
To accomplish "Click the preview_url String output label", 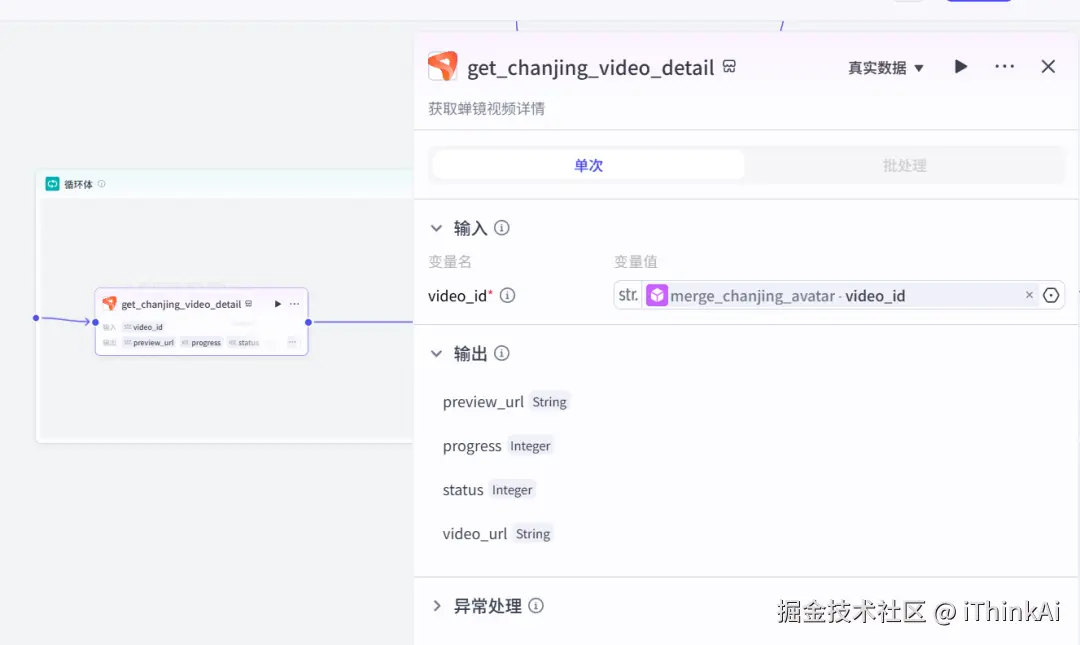I will (x=506, y=402).
